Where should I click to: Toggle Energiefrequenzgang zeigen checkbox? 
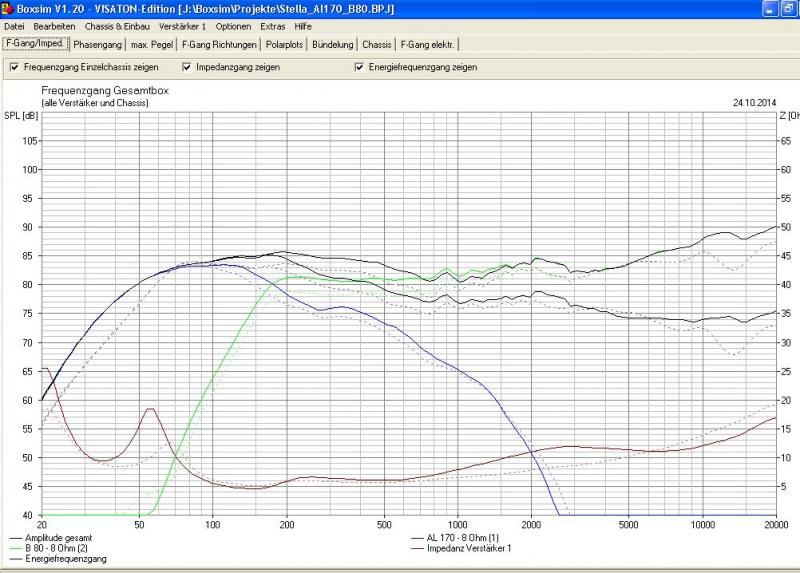click(x=359, y=67)
